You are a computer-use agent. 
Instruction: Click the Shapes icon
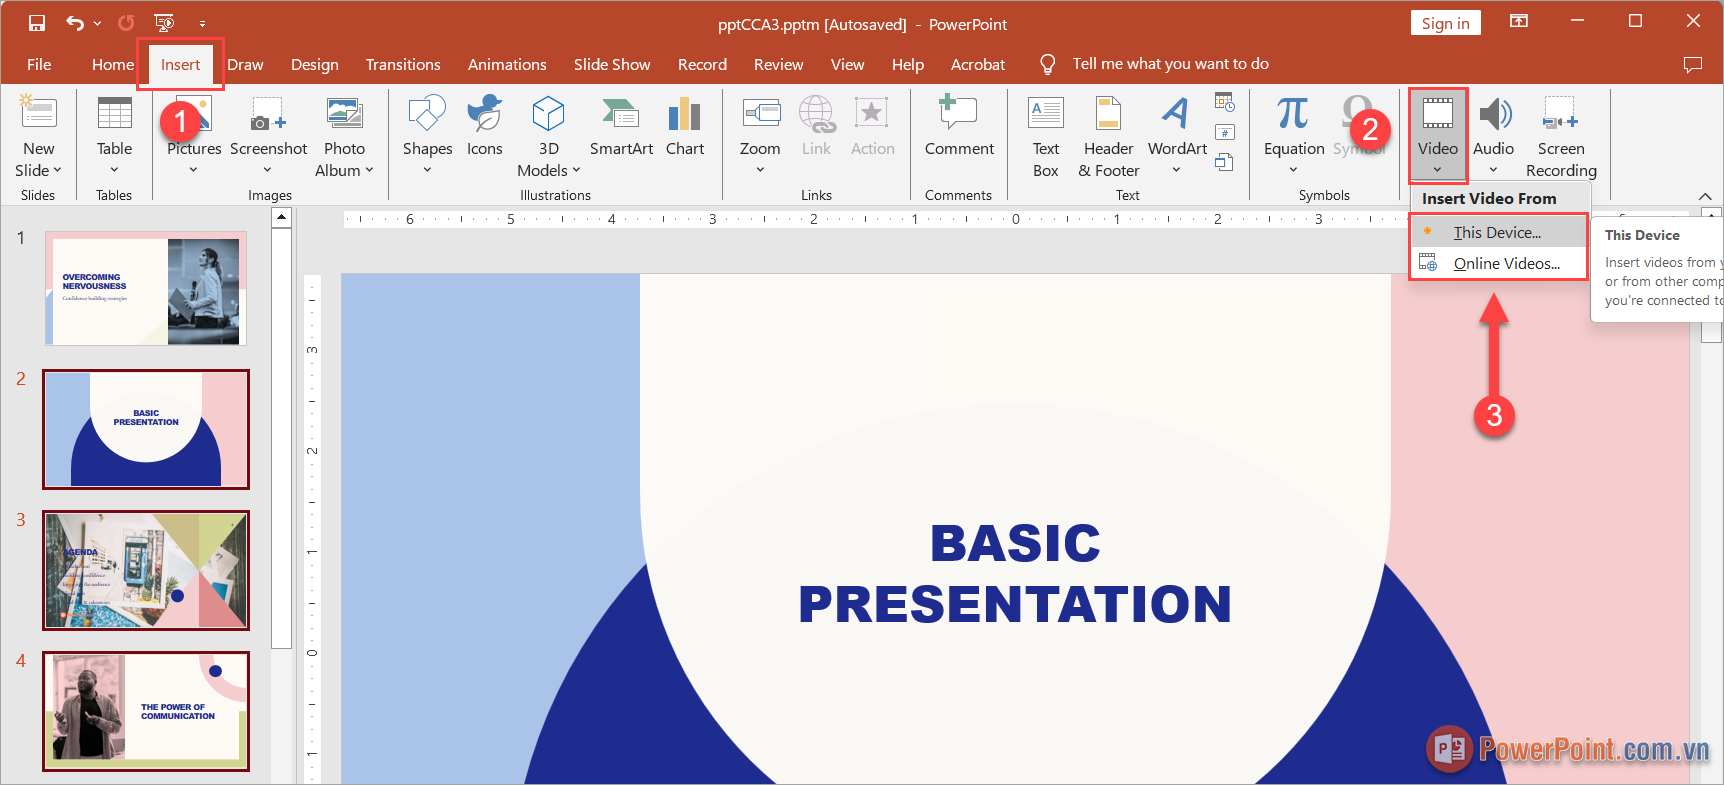point(427,113)
